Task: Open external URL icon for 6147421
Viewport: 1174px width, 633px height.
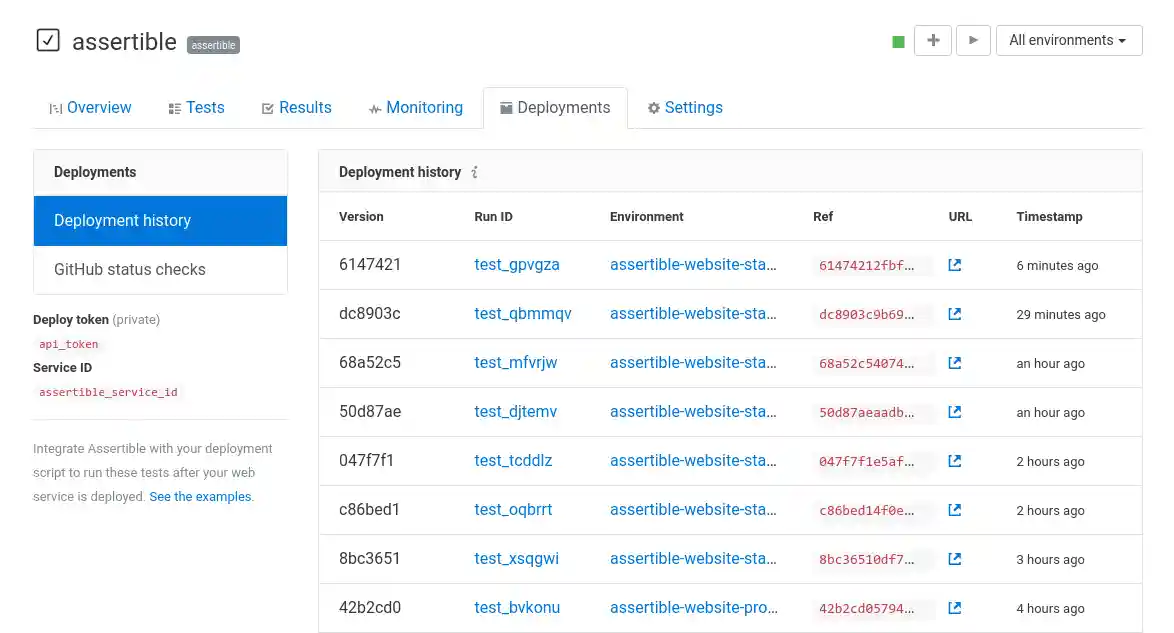Action: [x=955, y=265]
